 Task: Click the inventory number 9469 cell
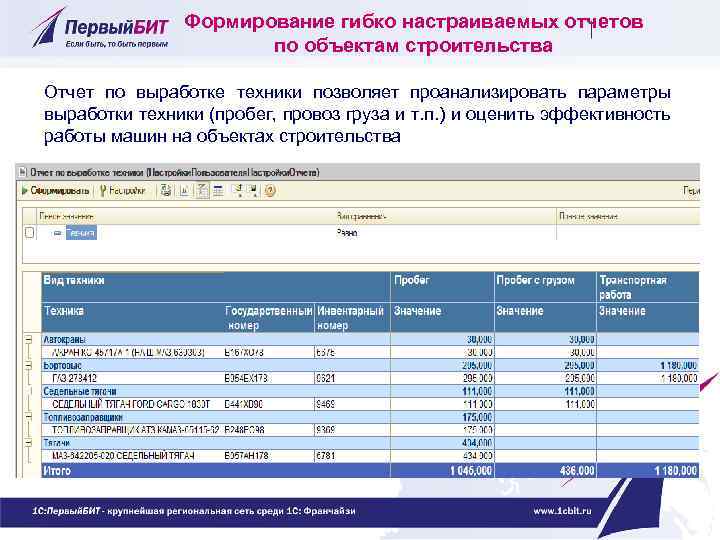coord(326,404)
